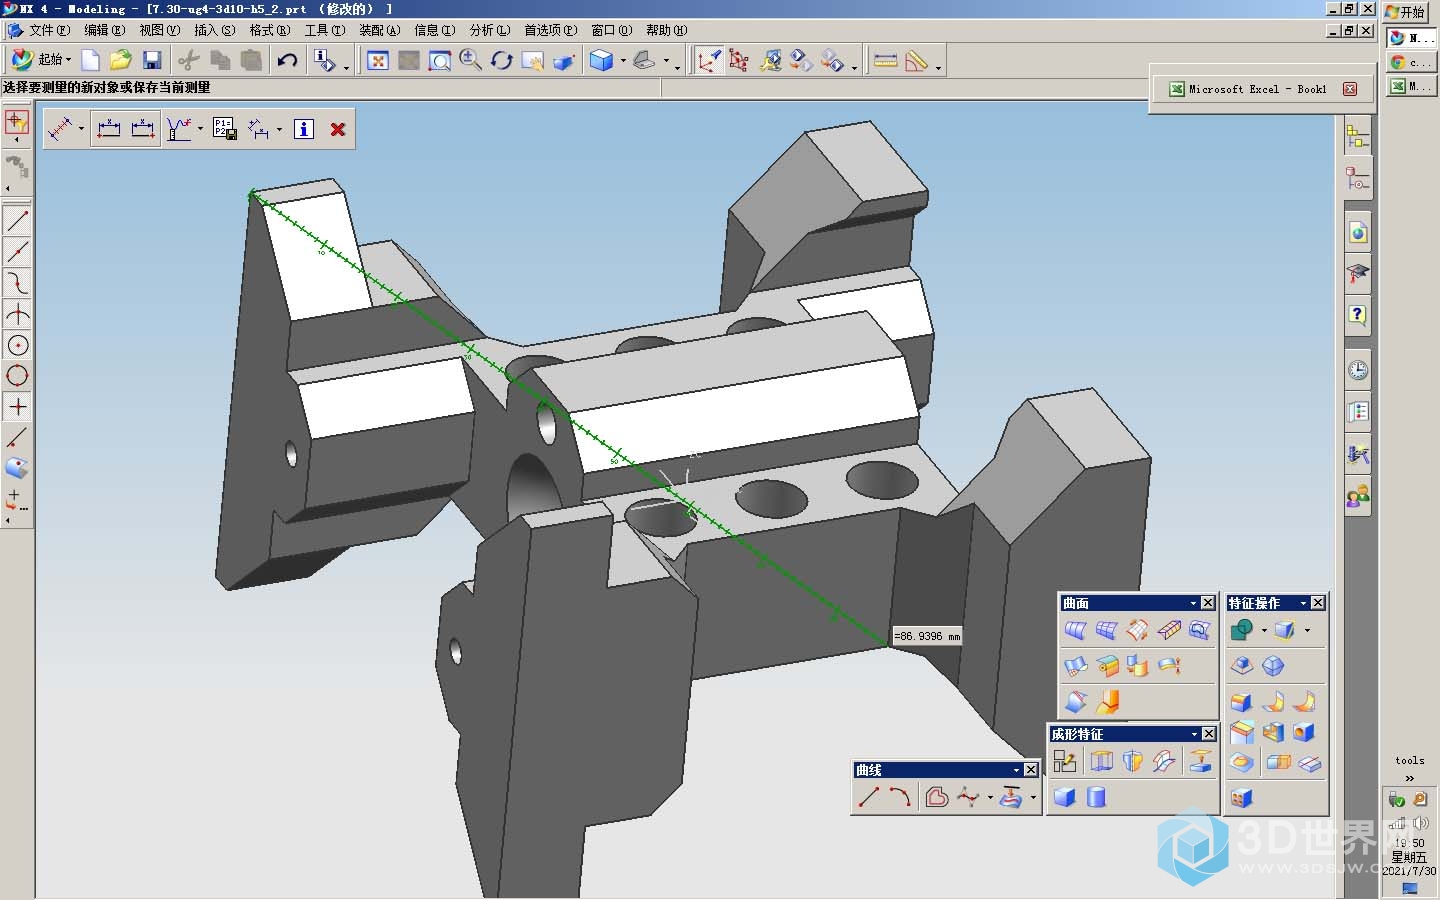1440x900 pixels.
Task: Open the Assembly Navigator sidebar tab
Action: [x=1357, y=135]
